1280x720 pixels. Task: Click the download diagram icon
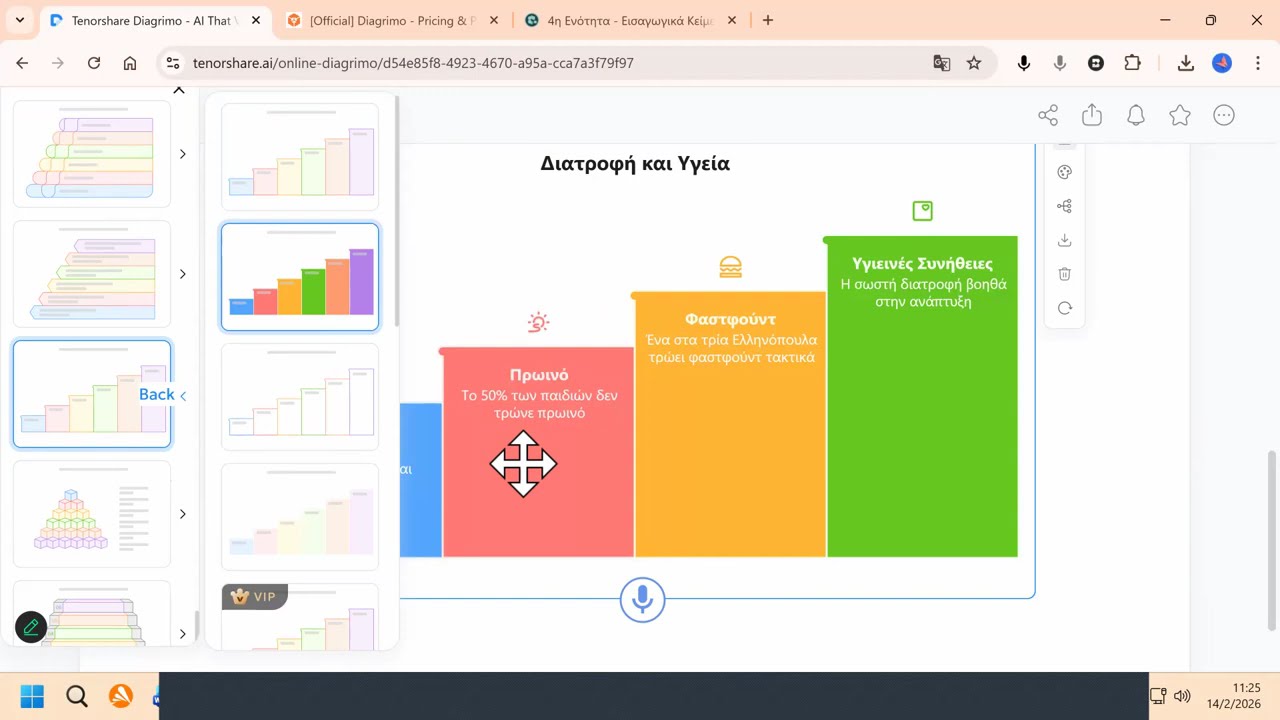(x=1064, y=240)
